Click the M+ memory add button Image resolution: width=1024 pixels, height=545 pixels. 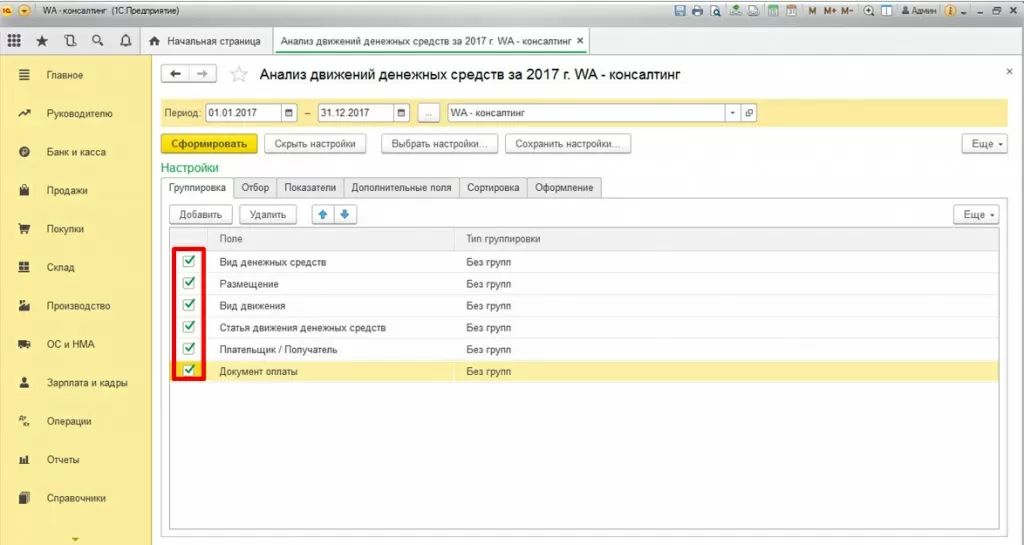[x=830, y=10]
